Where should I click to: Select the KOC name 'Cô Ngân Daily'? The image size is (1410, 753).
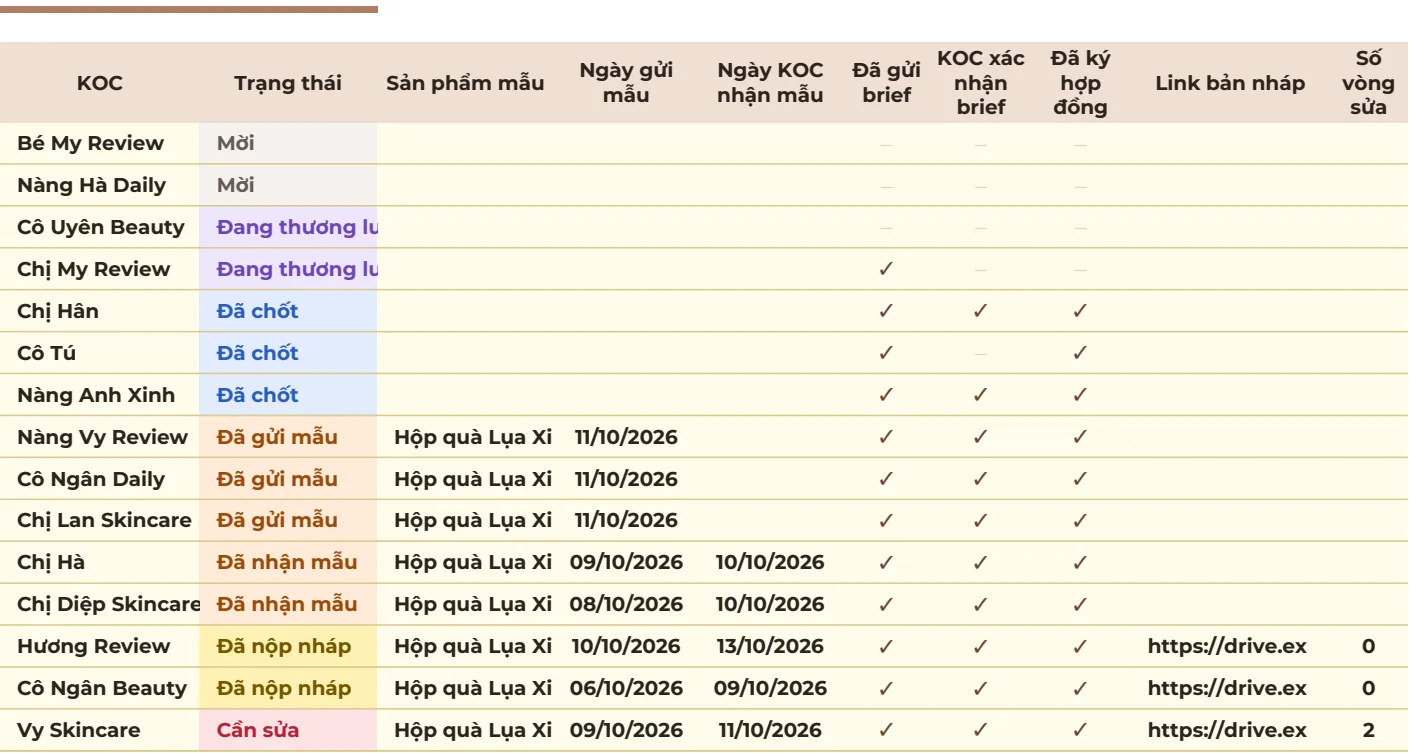pos(91,479)
